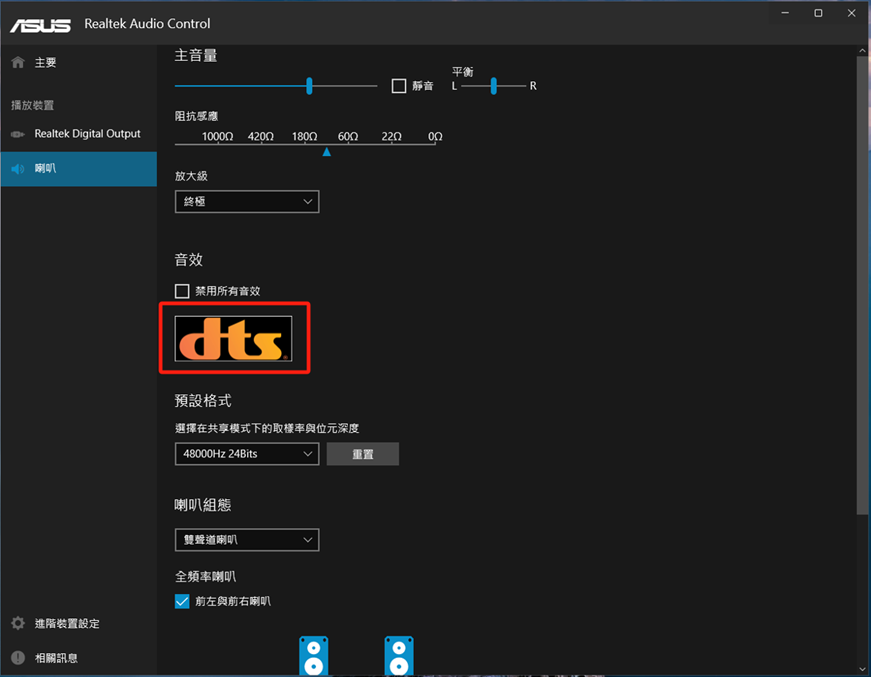871x677 pixels.
Task: Click the 喇叭組態 section heading
Action: pyautogui.click(x=203, y=505)
